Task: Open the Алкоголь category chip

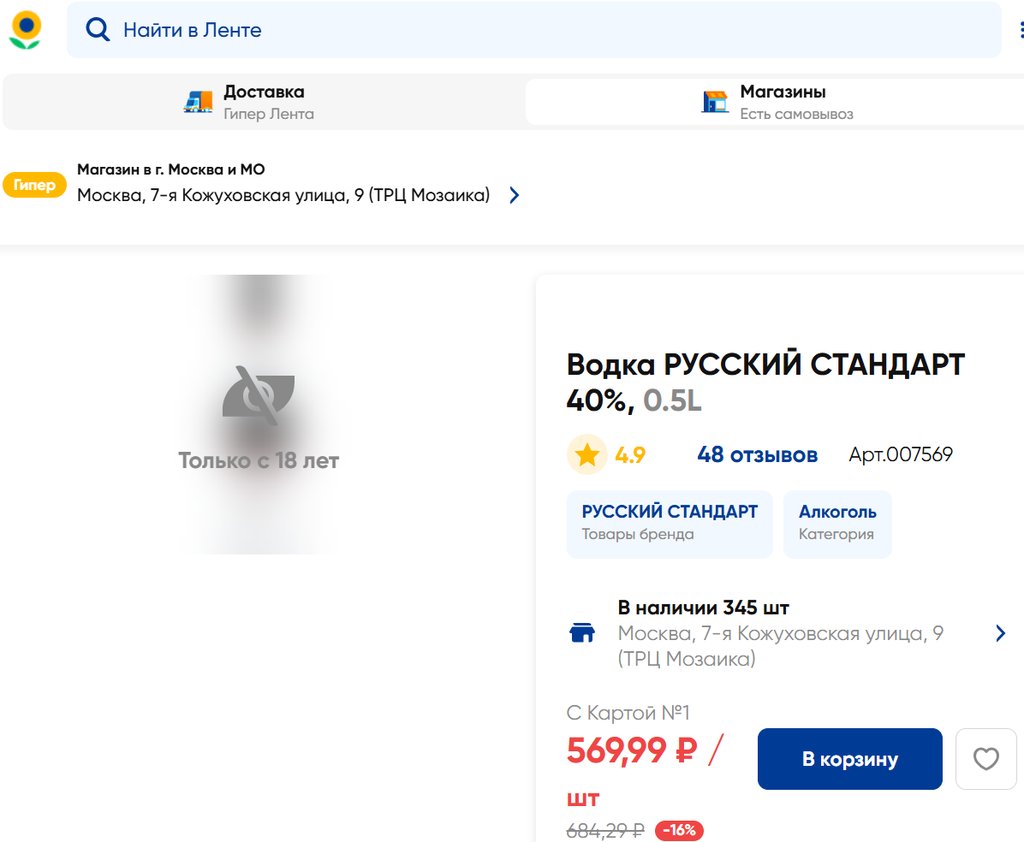Action: click(837, 523)
